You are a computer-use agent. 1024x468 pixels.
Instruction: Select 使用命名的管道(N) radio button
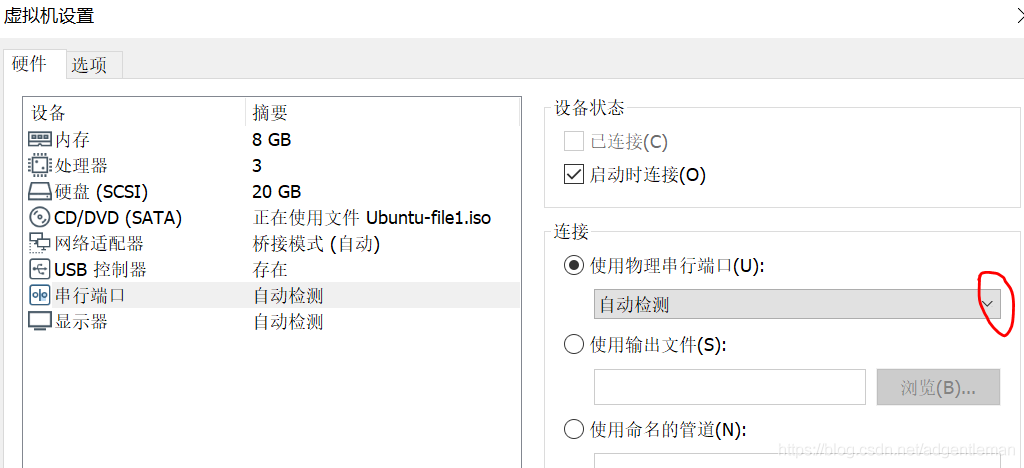pyautogui.click(x=574, y=430)
